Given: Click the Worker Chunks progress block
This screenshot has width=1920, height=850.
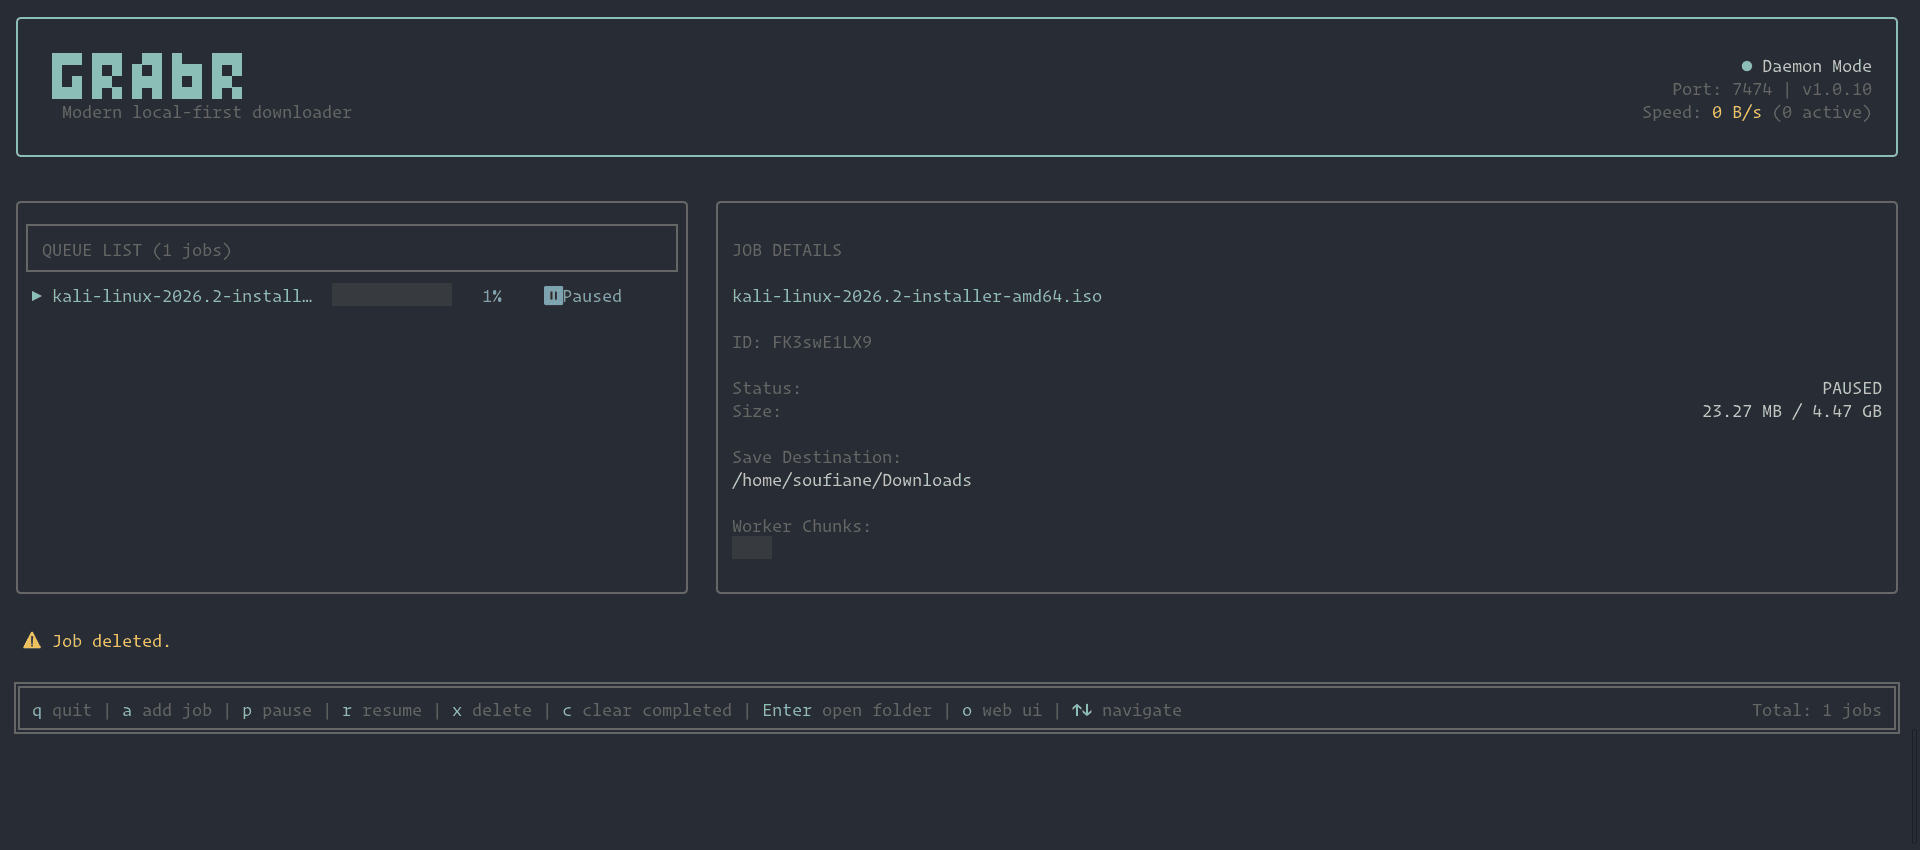Looking at the screenshot, I should (752, 548).
